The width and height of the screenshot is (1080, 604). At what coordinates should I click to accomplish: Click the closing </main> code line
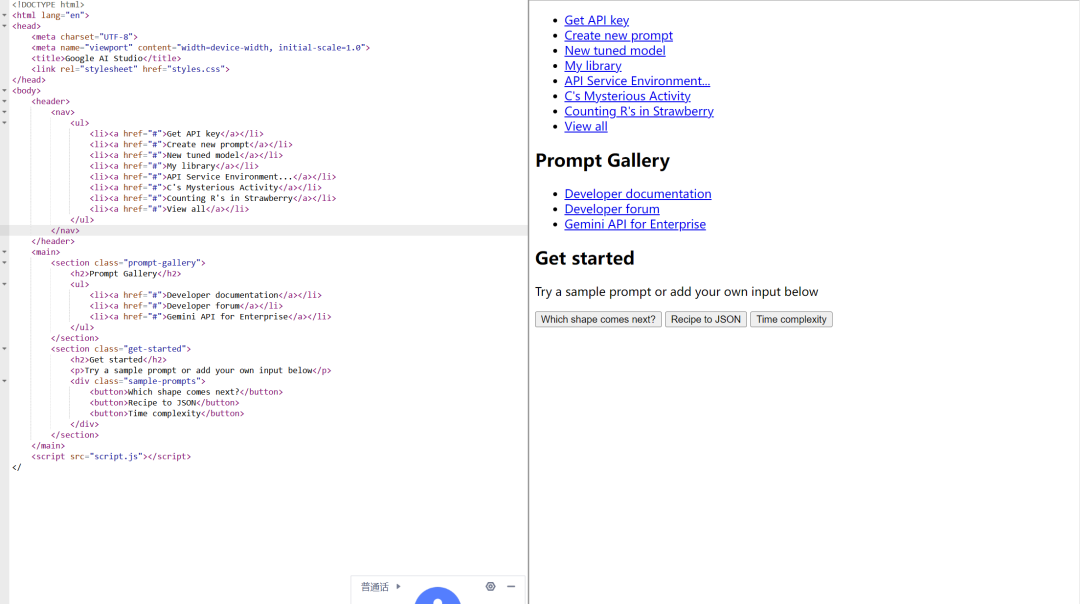pyautogui.click(x=48, y=446)
